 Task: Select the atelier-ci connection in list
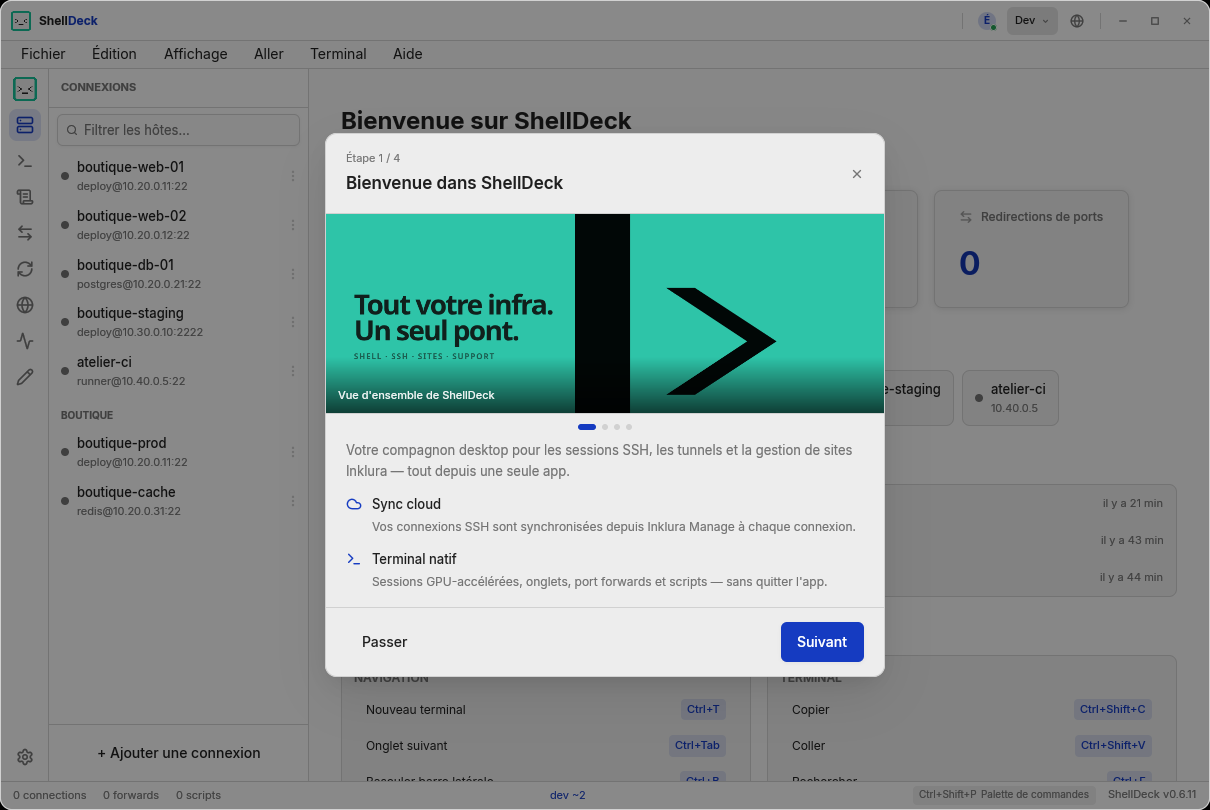(179, 371)
